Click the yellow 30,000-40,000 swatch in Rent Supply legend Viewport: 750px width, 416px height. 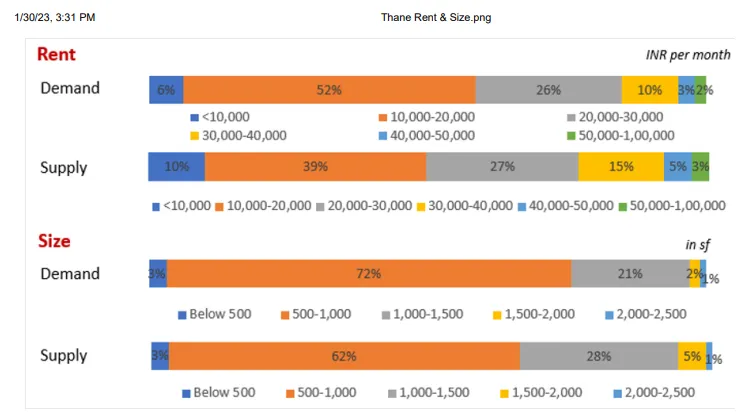click(x=423, y=207)
